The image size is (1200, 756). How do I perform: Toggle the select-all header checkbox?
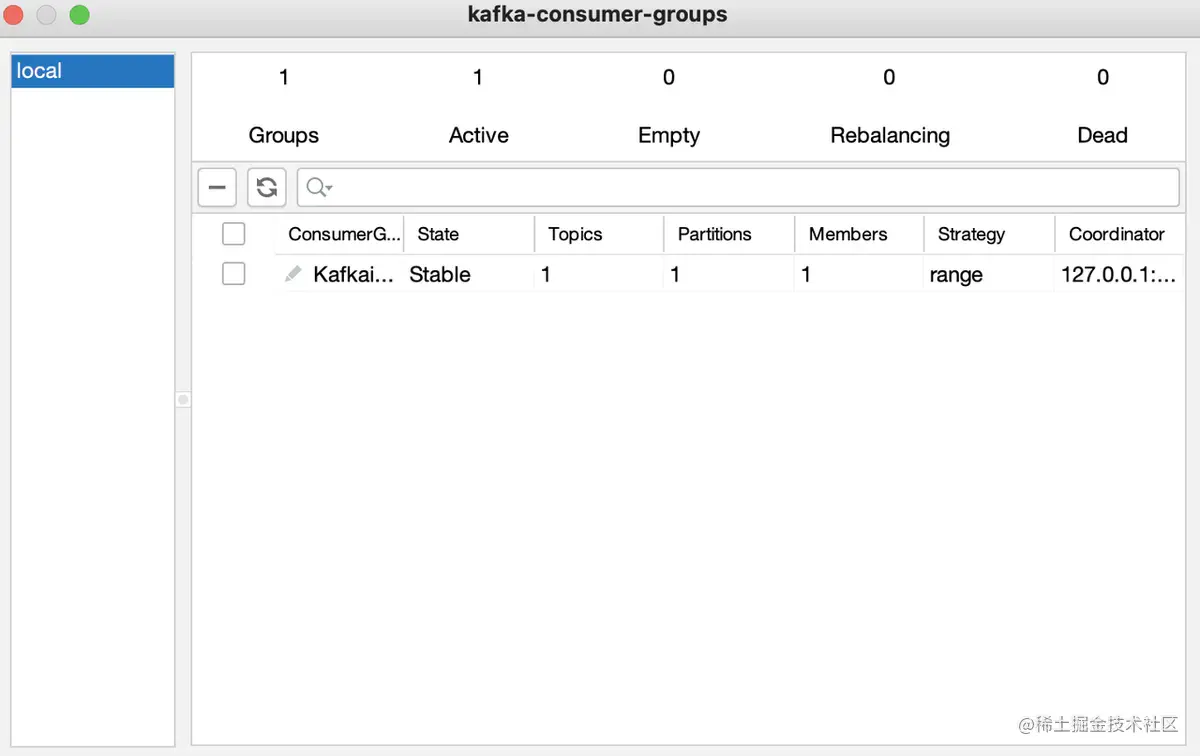click(233, 234)
